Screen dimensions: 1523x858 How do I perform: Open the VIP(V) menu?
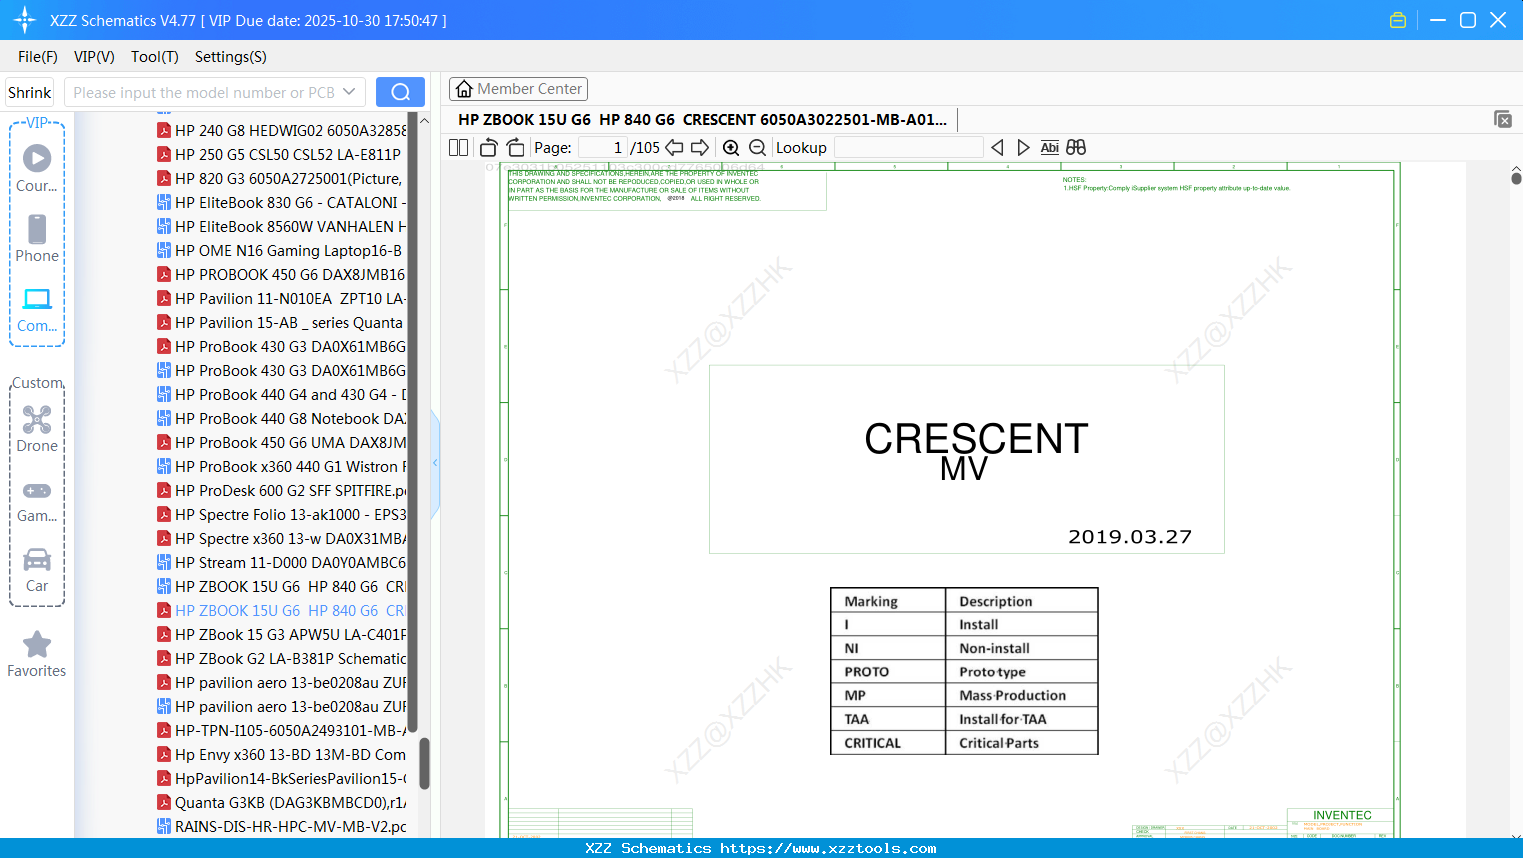tap(94, 57)
